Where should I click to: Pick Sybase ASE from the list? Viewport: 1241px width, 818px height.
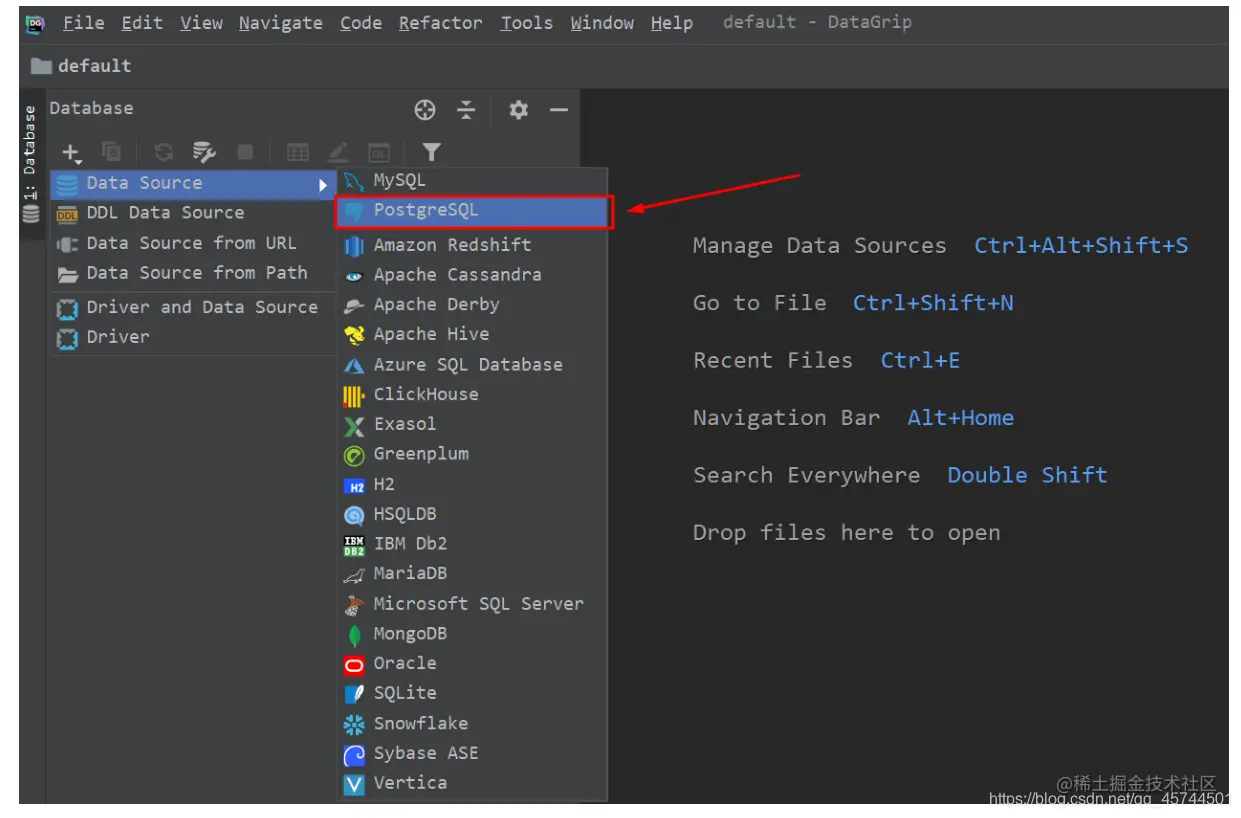472,754
